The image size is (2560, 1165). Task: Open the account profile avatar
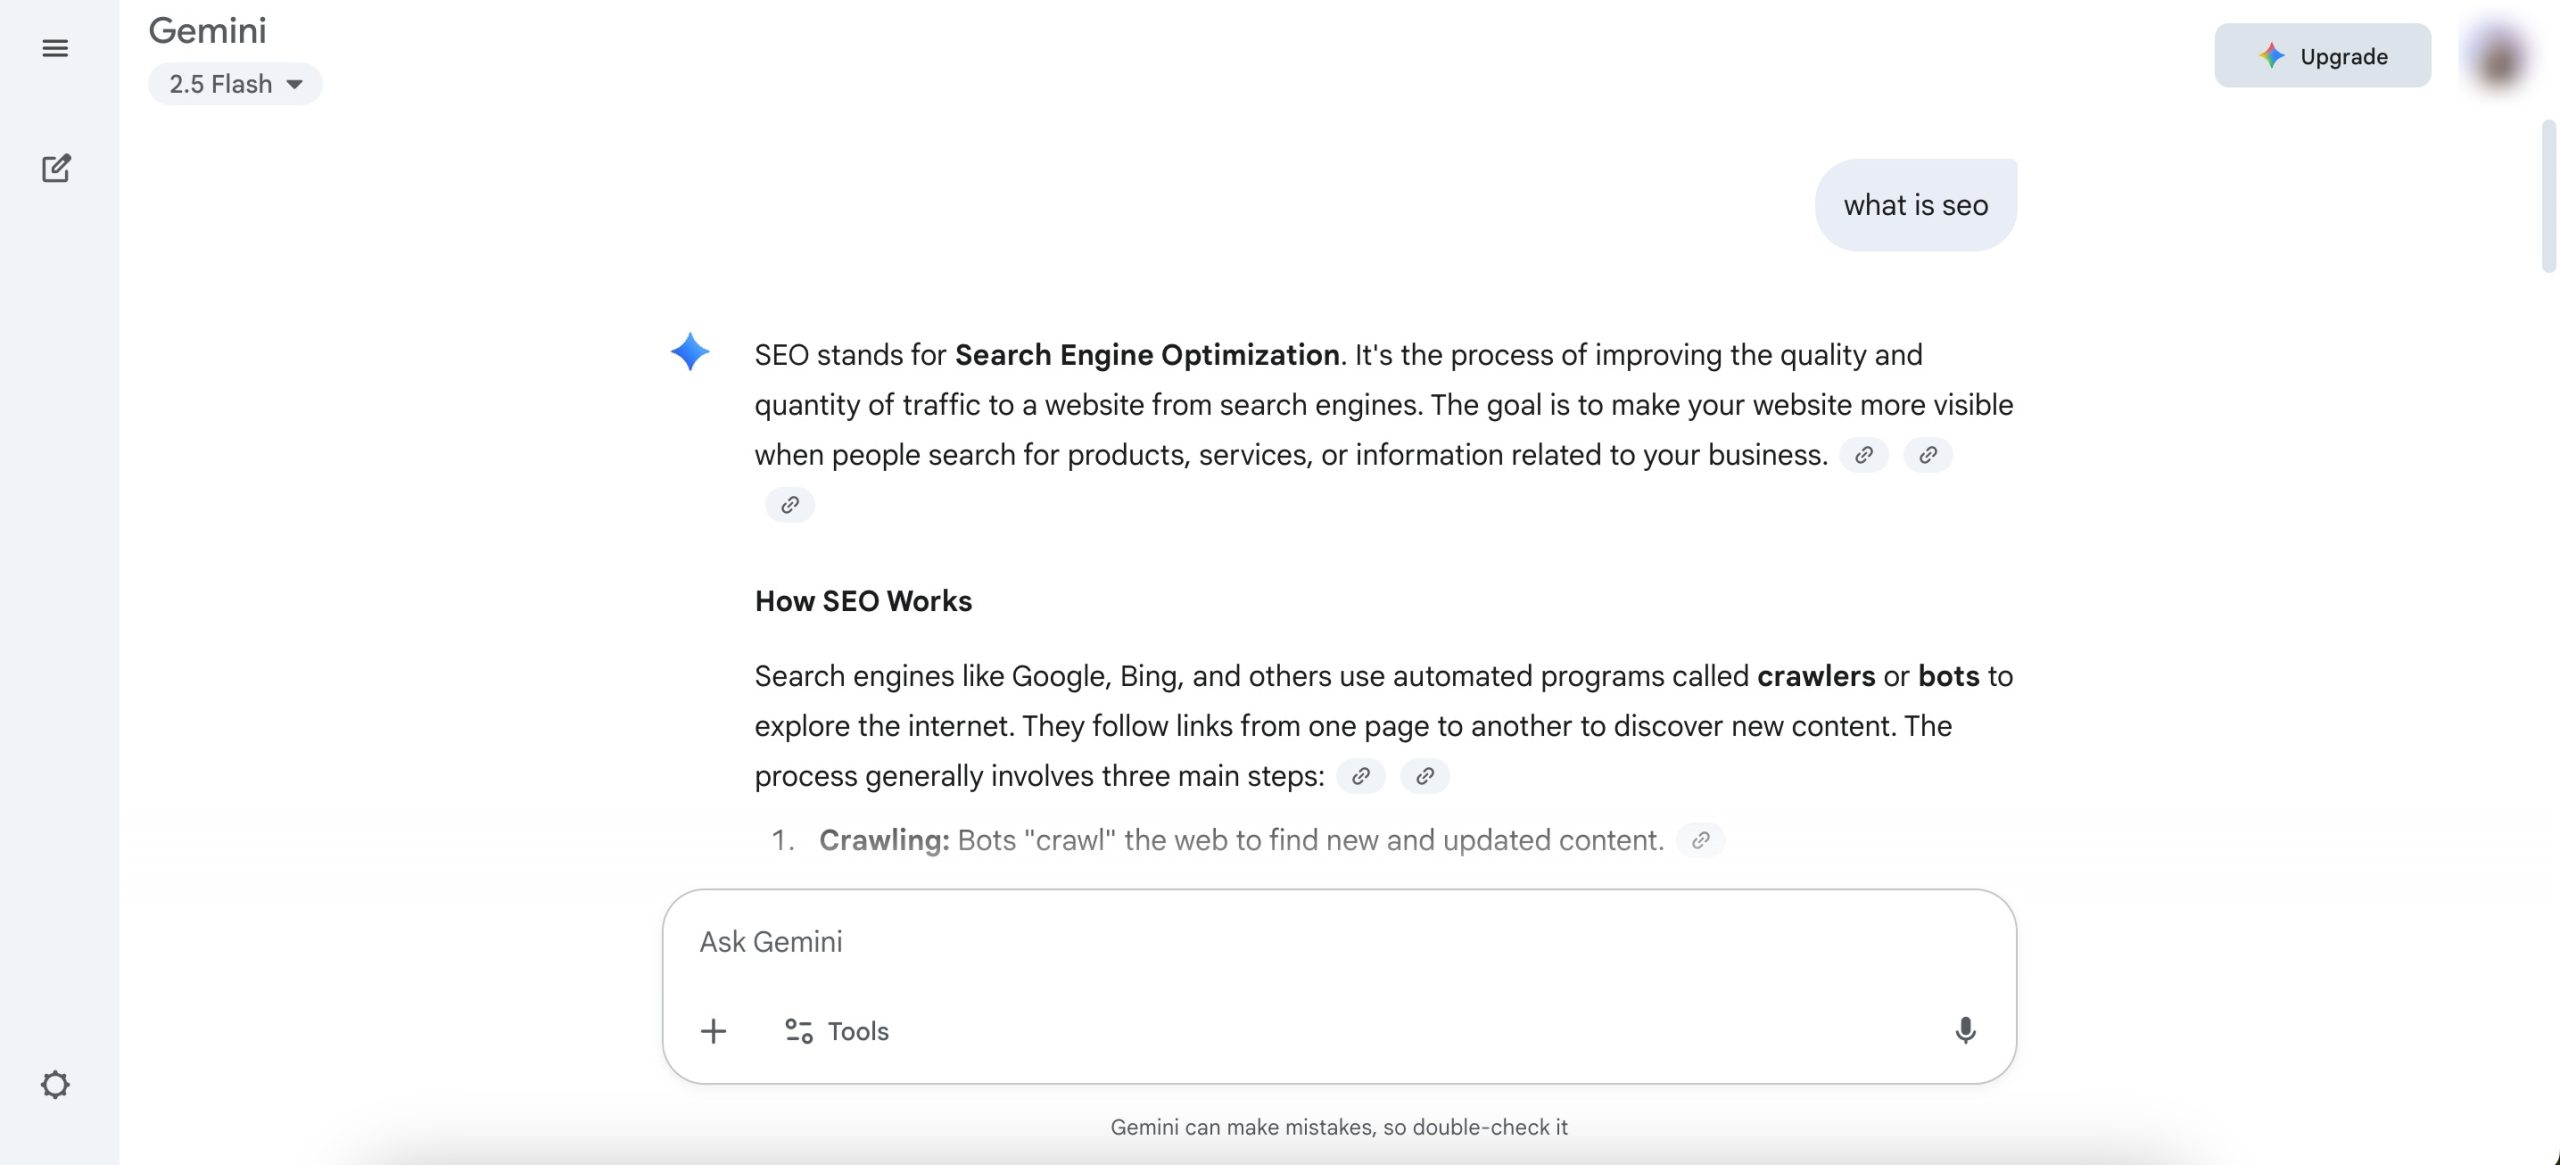pyautogui.click(x=2497, y=56)
